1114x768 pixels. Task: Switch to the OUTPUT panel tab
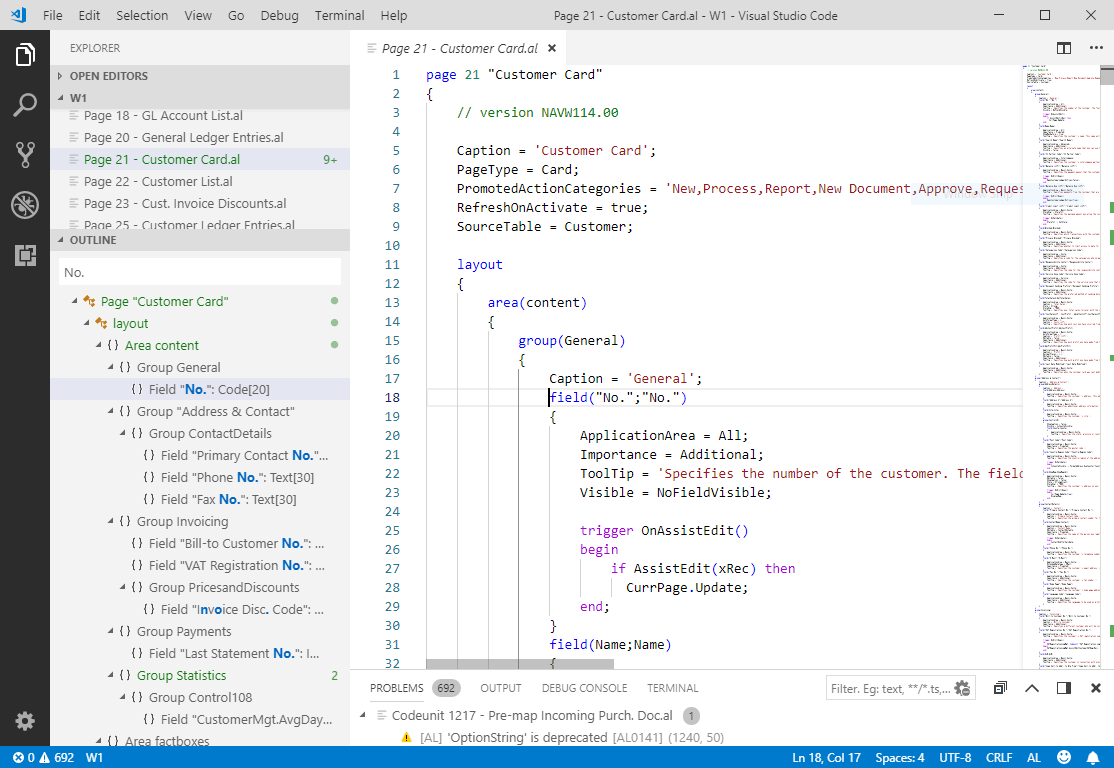501,688
